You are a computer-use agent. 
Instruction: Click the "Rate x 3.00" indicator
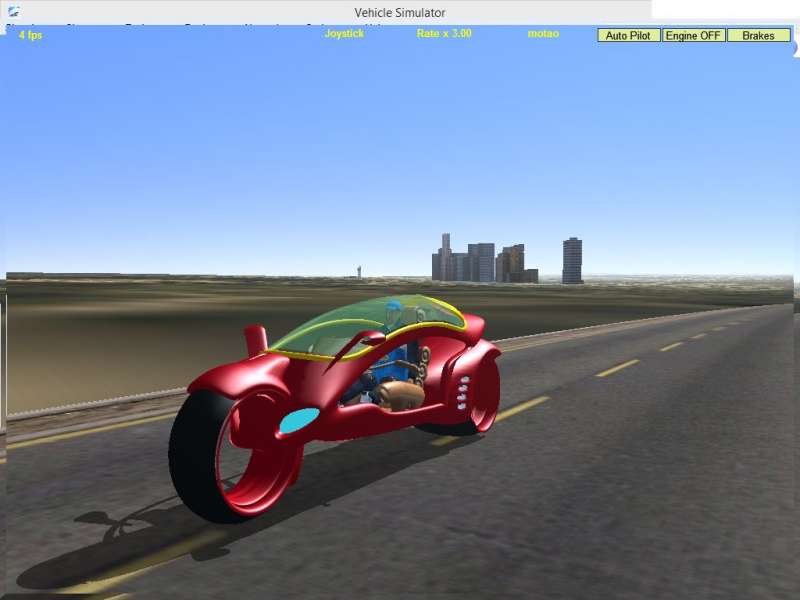click(x=444, y=34)
